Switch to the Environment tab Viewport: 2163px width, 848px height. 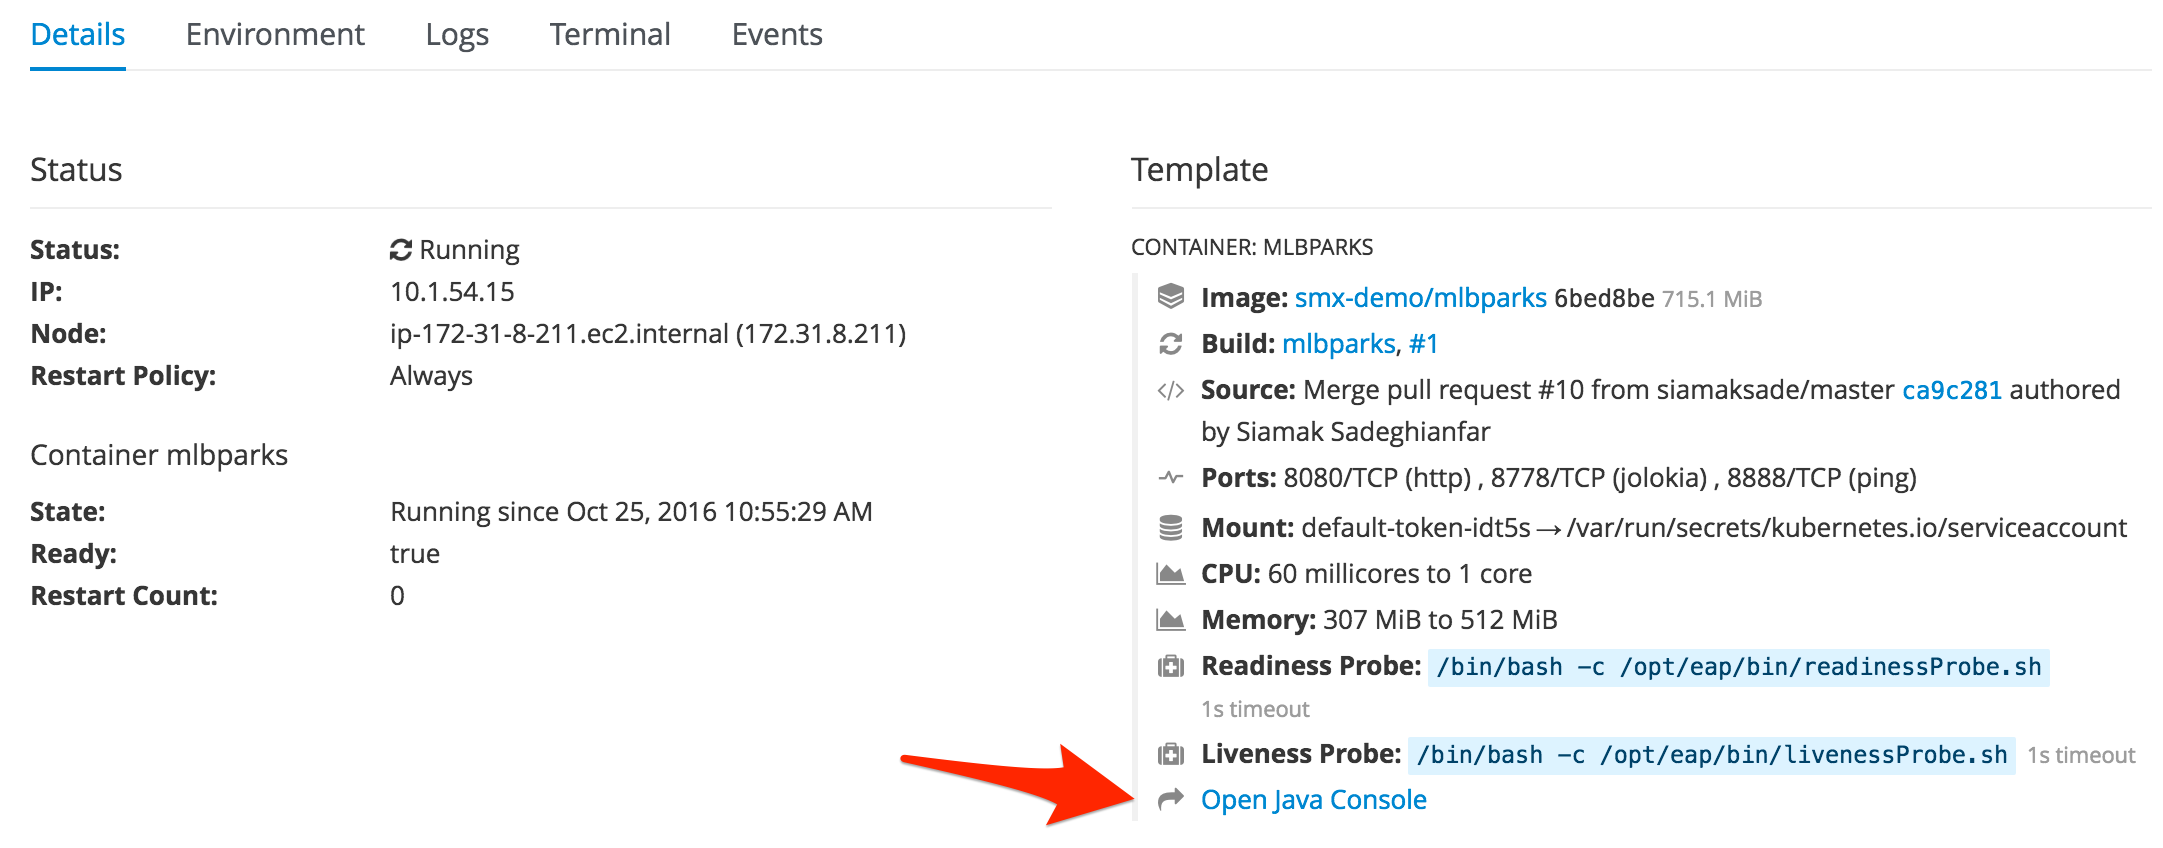point(275,35)
